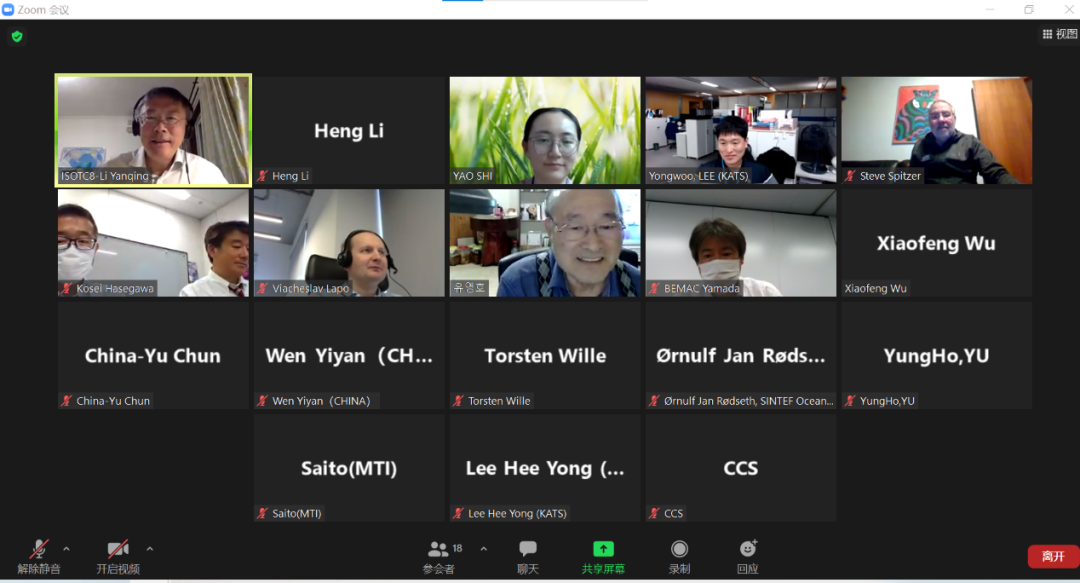Leave the meeting with the red button
The image size is (1080, 583).
1052,556
